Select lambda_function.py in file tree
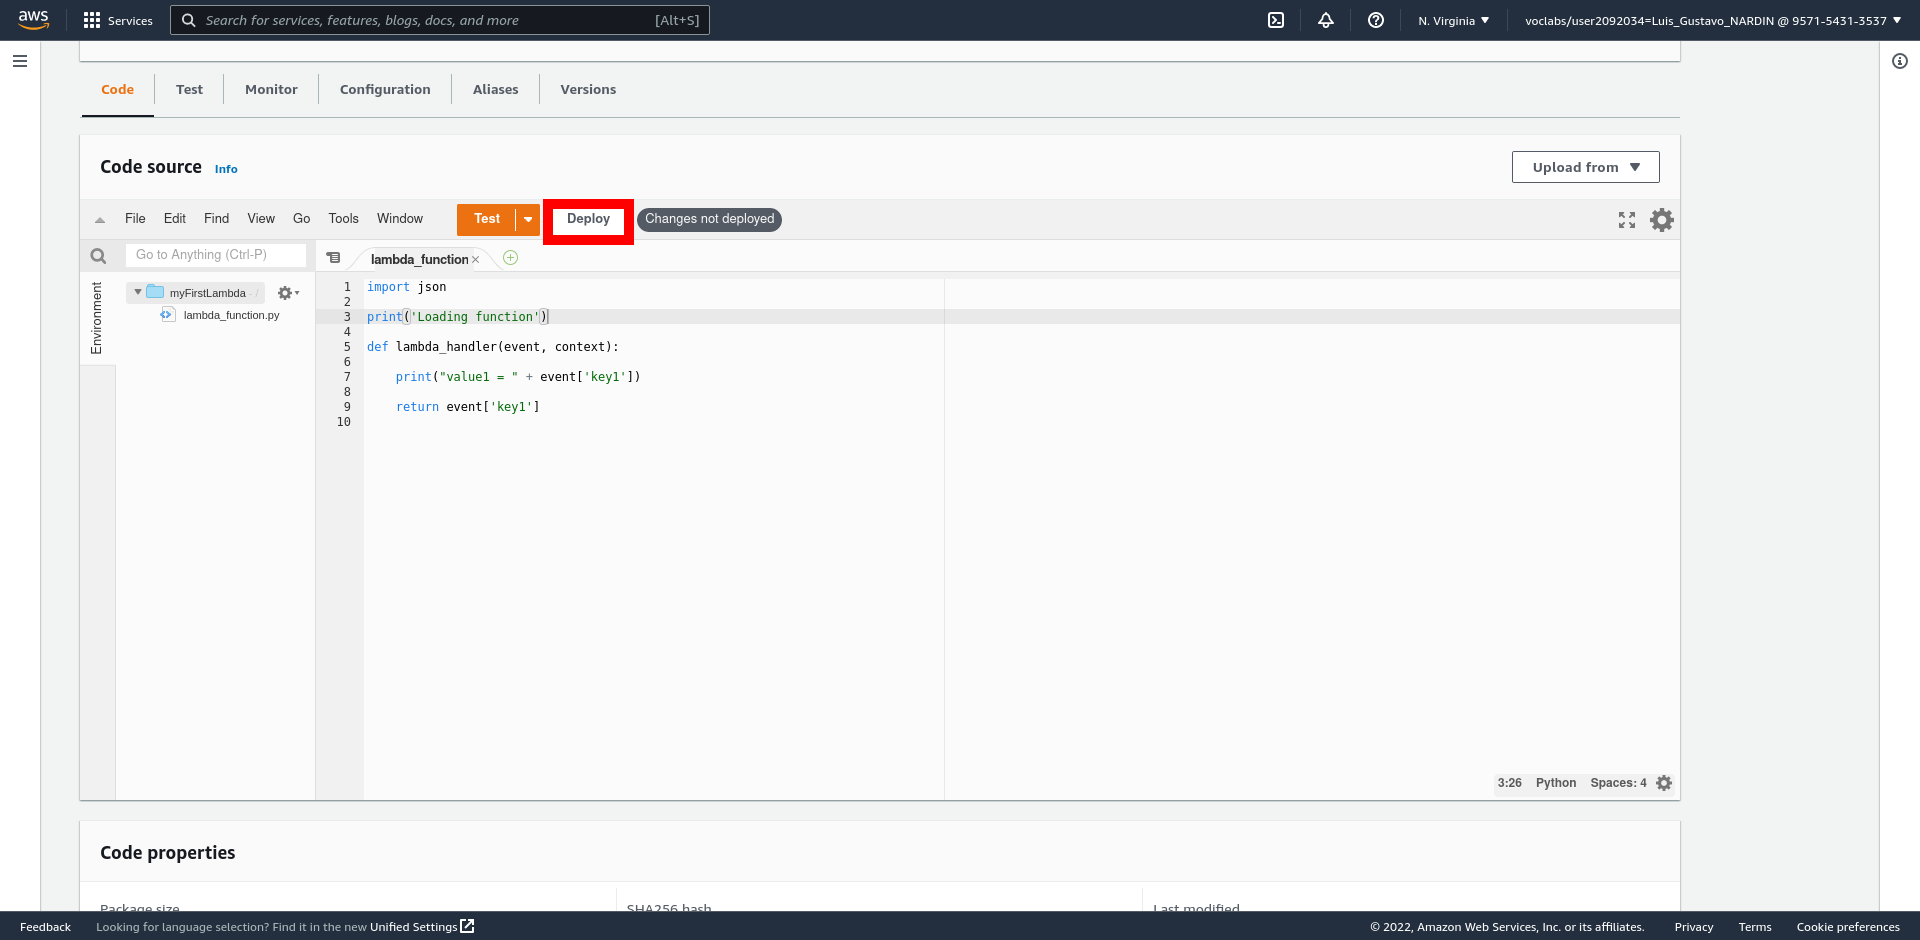 (x=231, y=315)
